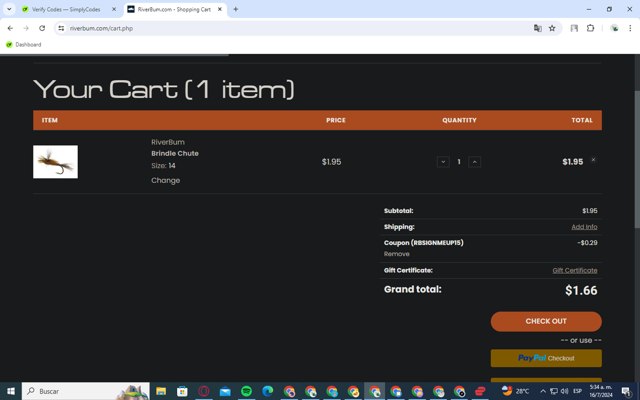The image size is (640, 400).
Task: Click the browser forward arrow
Action: (26, 28)
